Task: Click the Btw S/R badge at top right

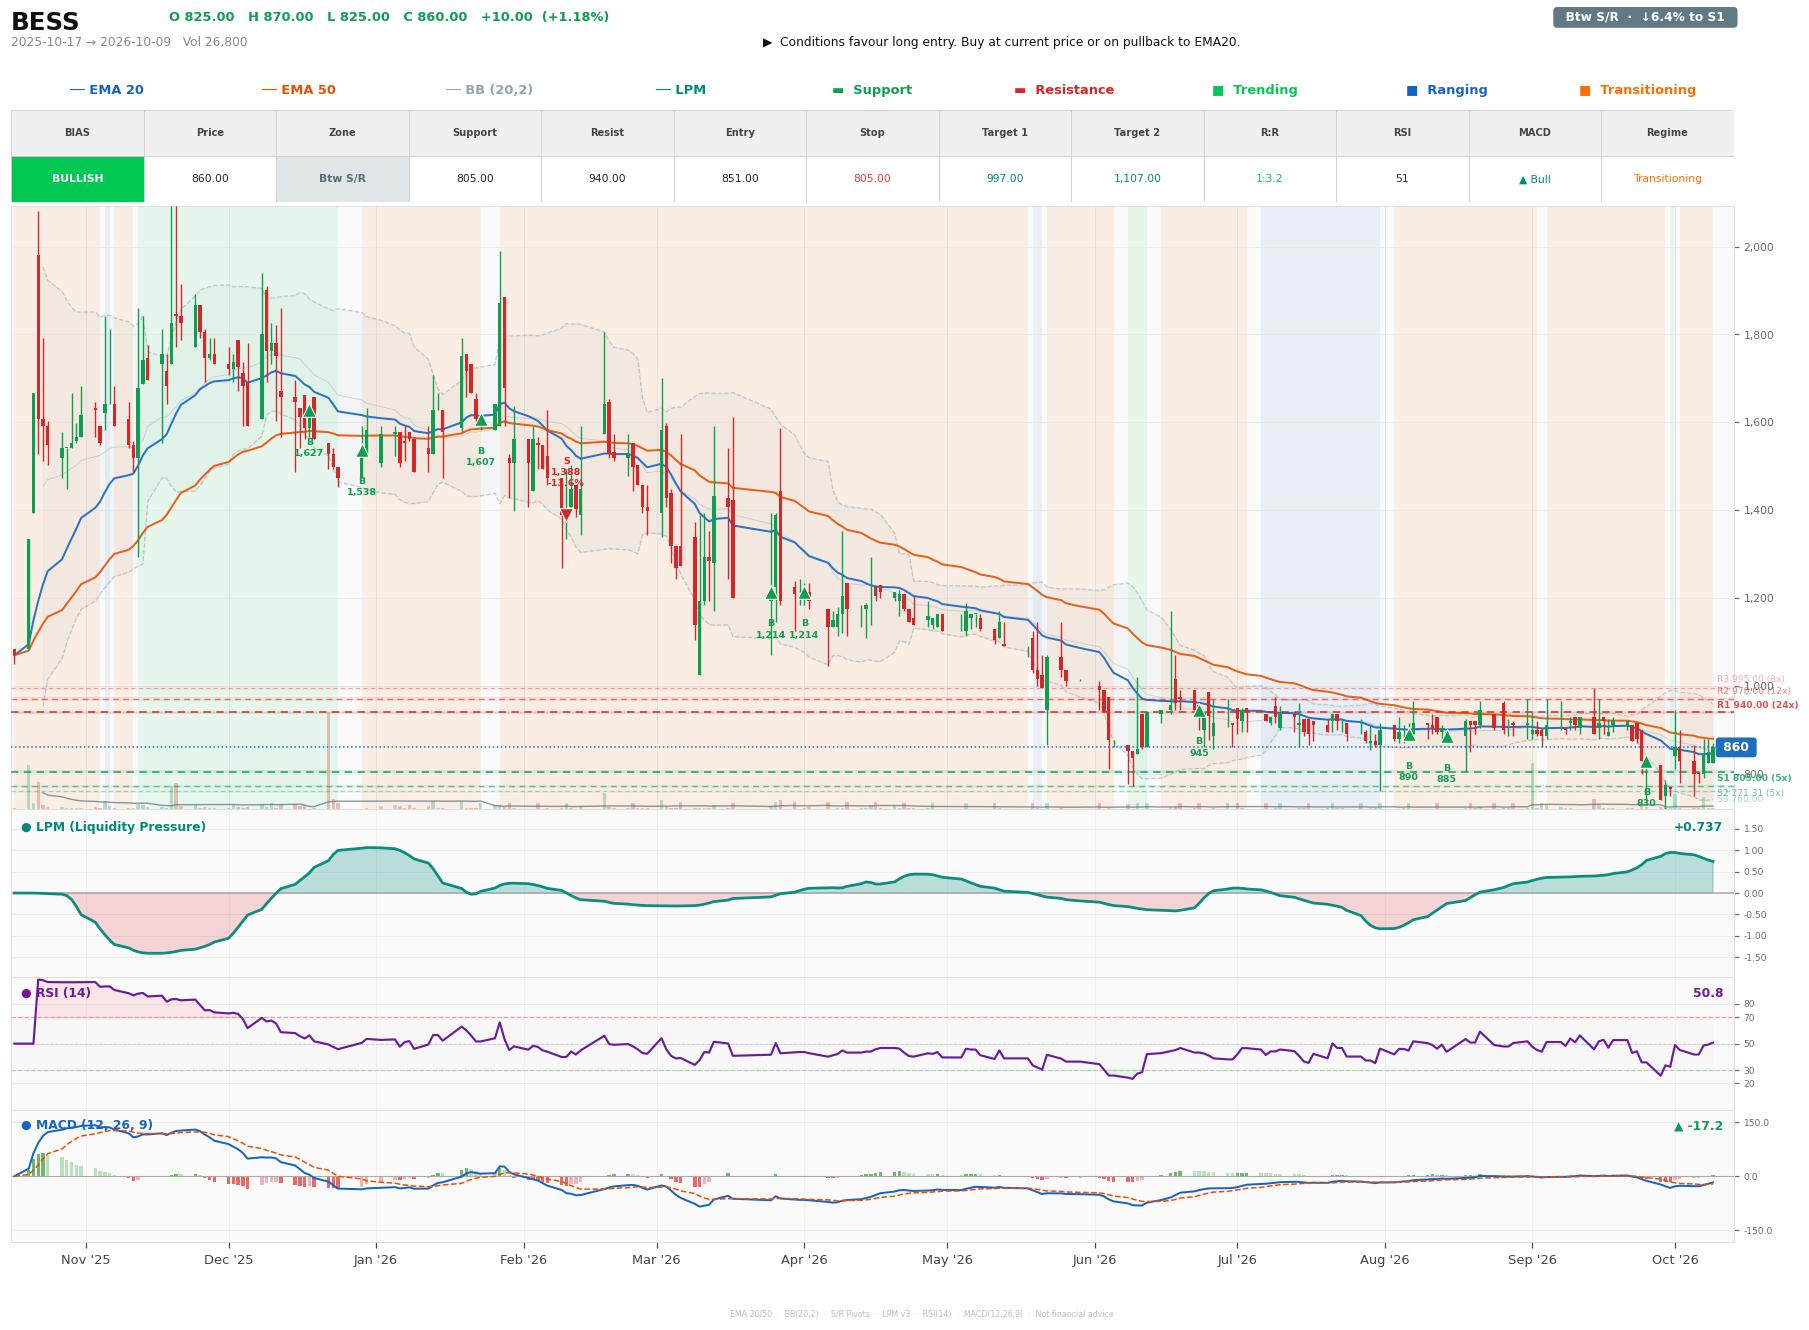Action: 1644,17
